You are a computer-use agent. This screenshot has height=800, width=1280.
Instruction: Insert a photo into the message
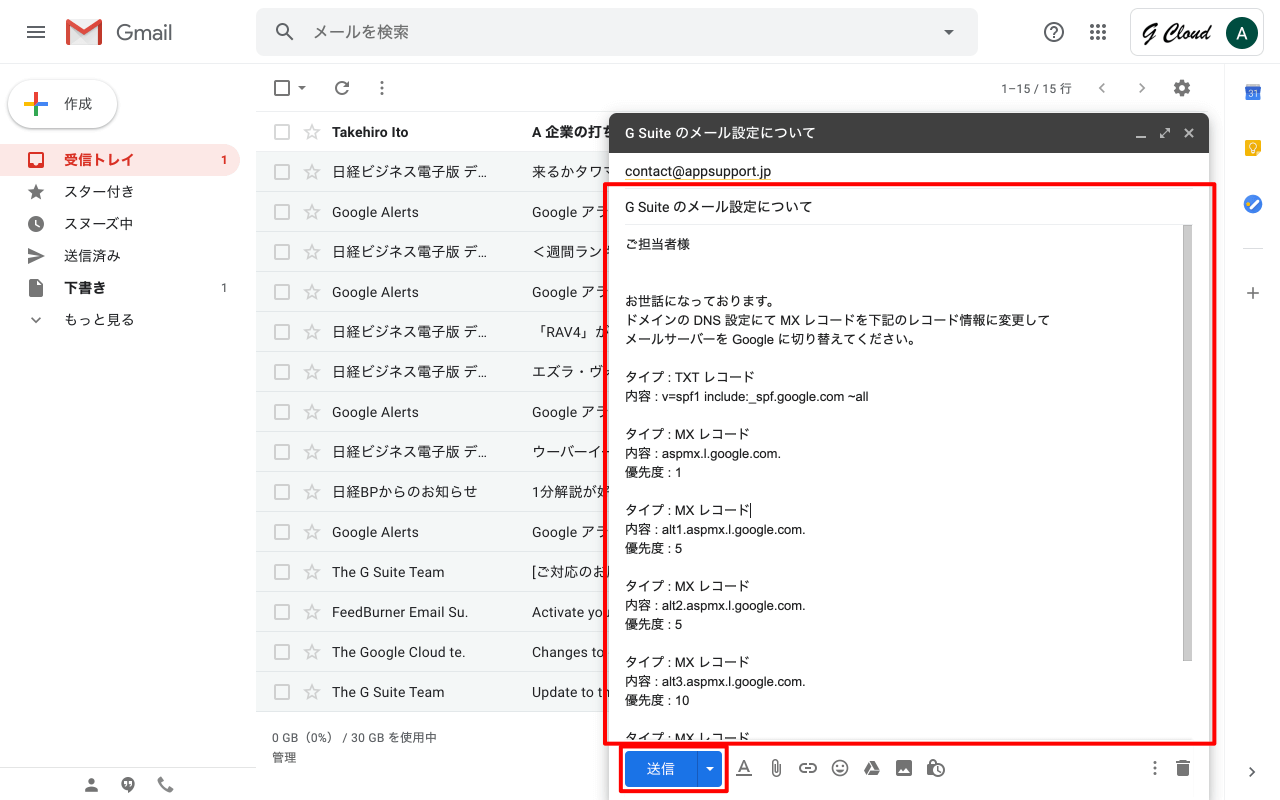click(904, 768)
